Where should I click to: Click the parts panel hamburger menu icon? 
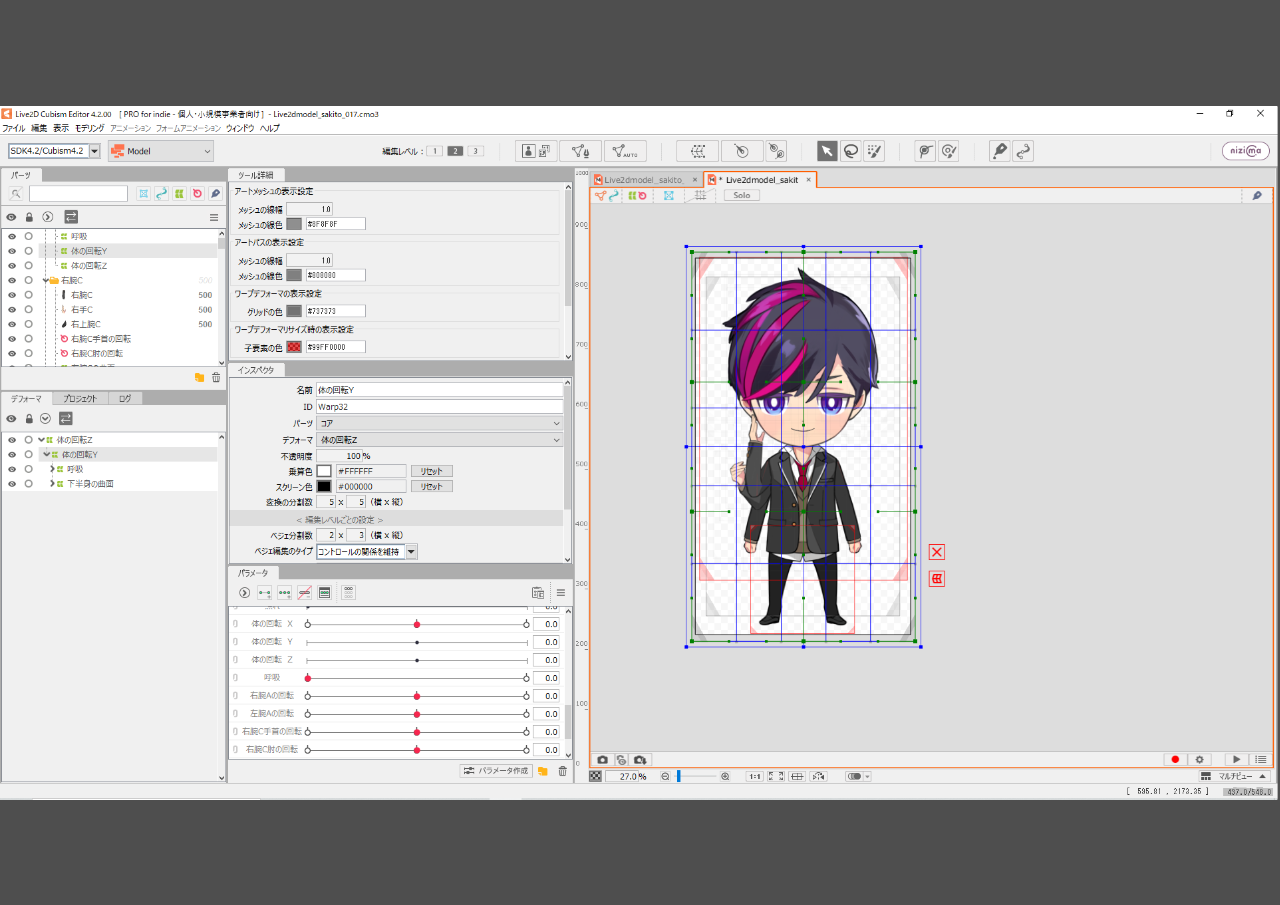(x=213, y=217)
